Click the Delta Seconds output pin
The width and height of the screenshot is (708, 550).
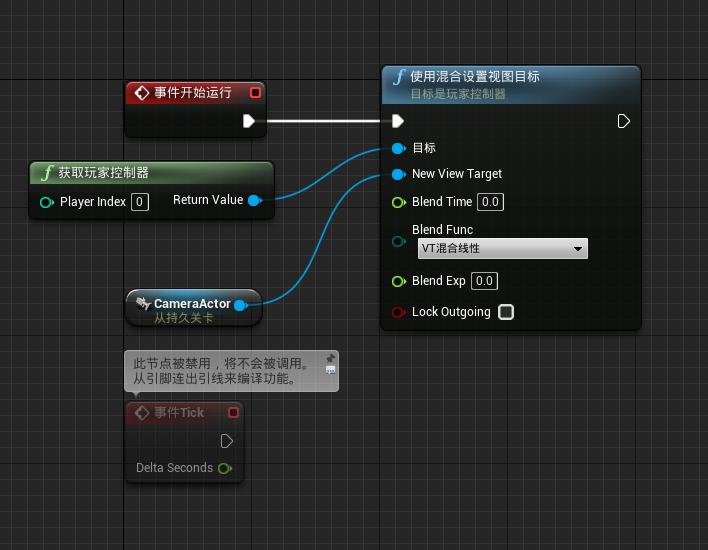click(225, 468)
